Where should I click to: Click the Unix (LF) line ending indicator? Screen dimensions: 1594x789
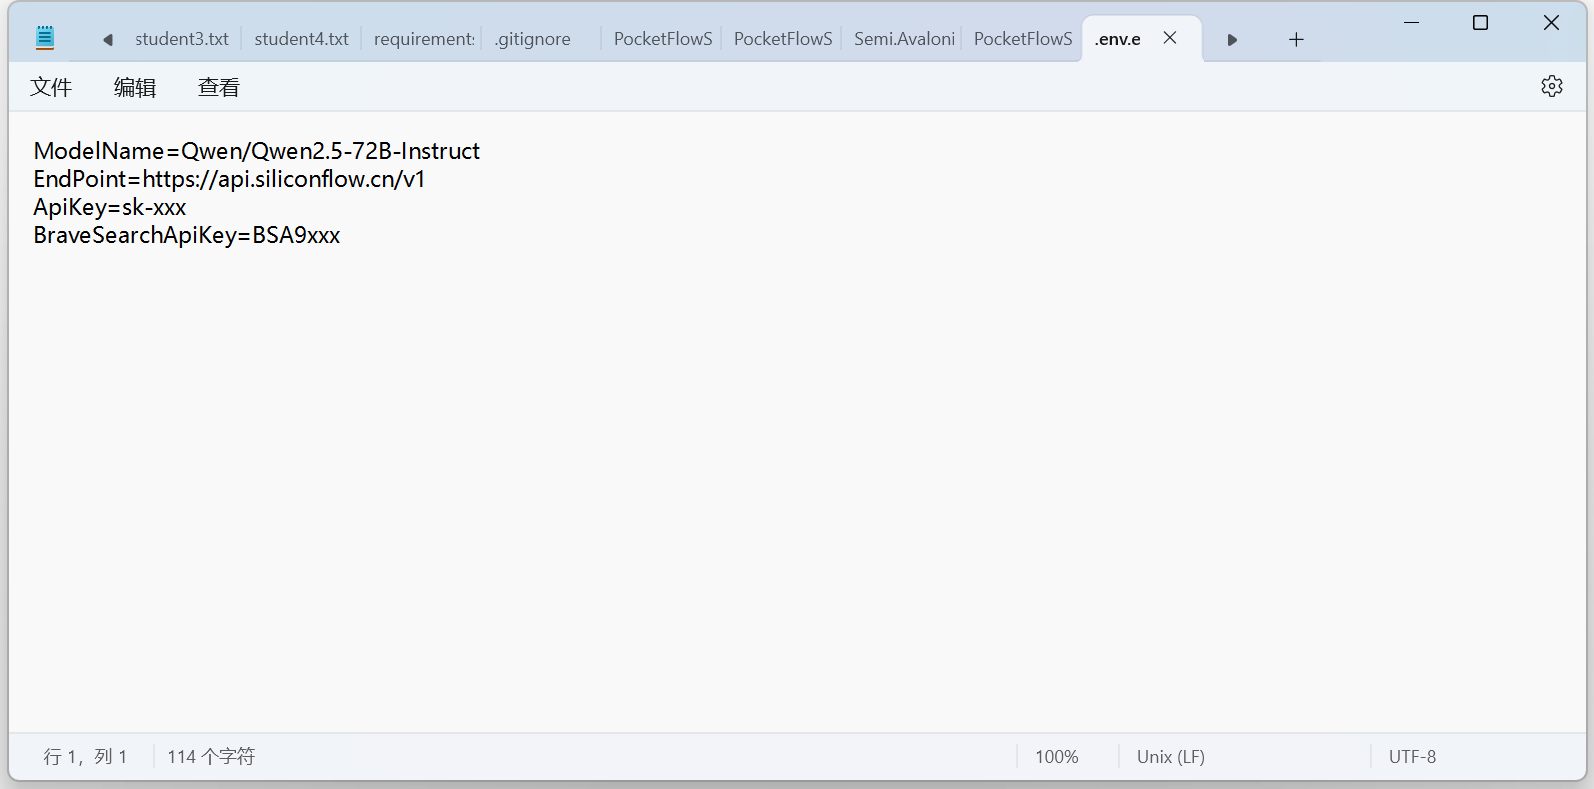click(1170, 757)
